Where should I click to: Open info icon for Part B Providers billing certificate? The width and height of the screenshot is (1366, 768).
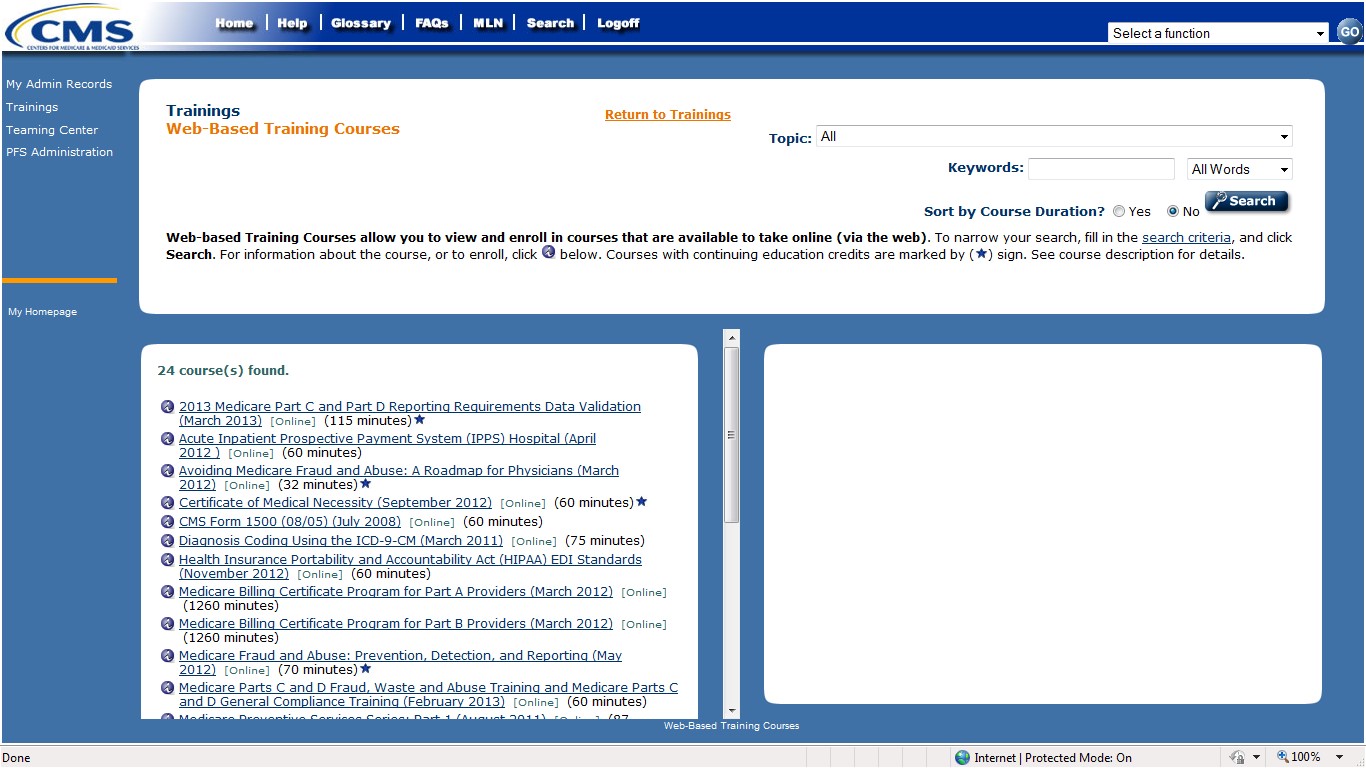tap(167, 624)
